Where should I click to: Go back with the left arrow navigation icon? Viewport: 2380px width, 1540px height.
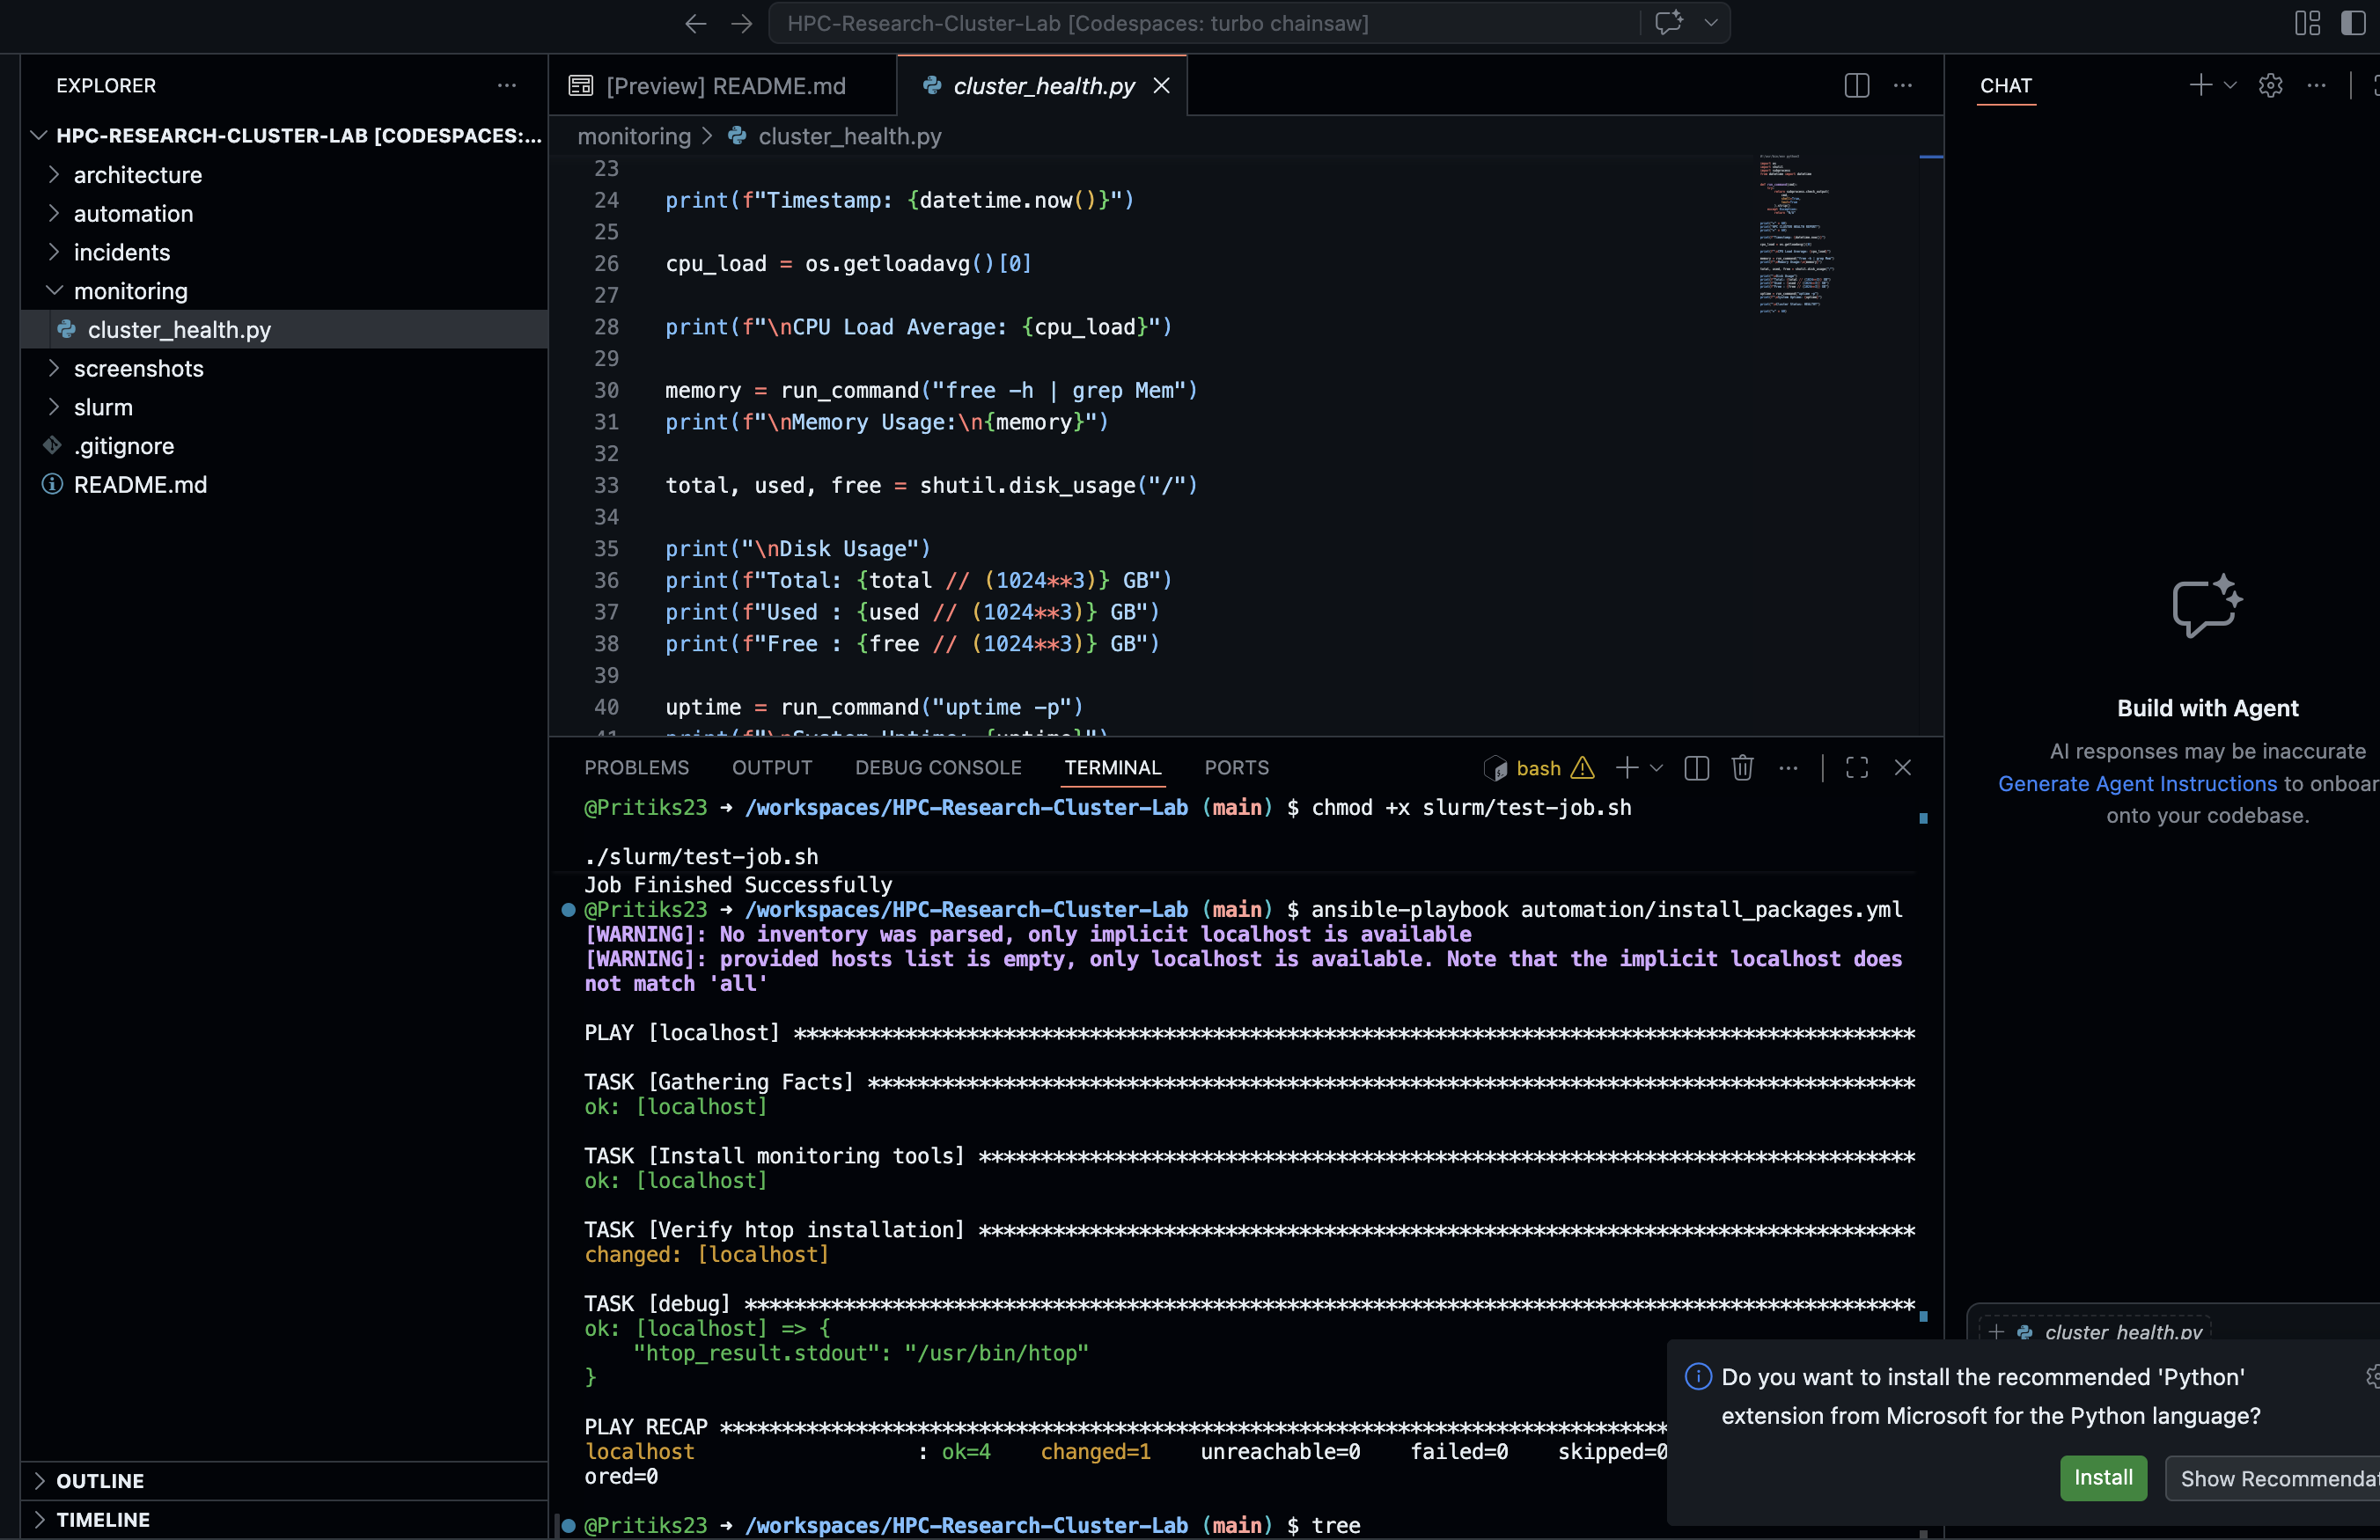click(x=695, y=23)
